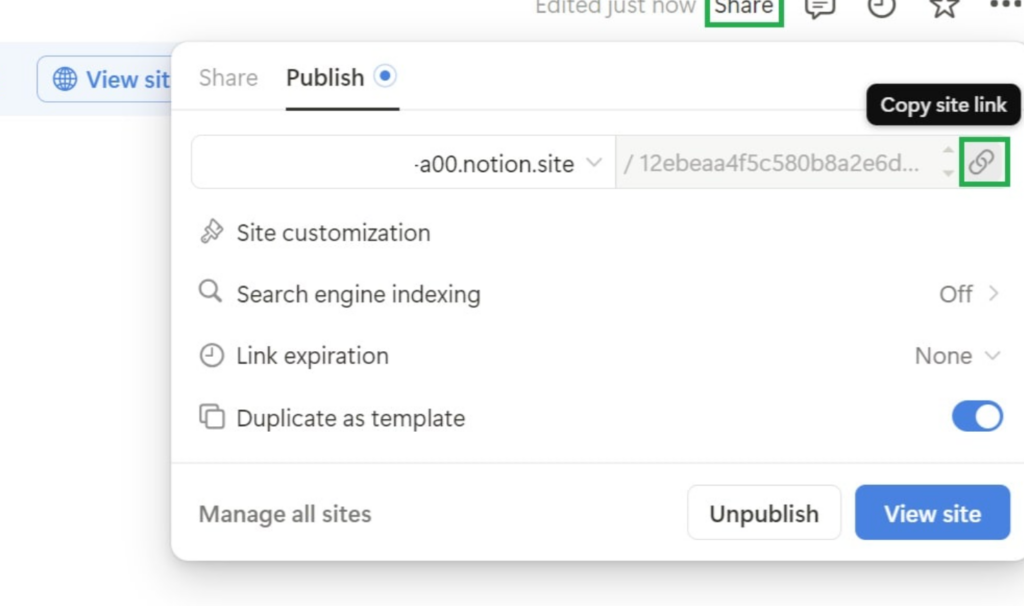Image resolution: width=1024 pixels, height=606 pixels.
Task: Toggle Duplicate as template switch off
Action: (x=977, y=417)
